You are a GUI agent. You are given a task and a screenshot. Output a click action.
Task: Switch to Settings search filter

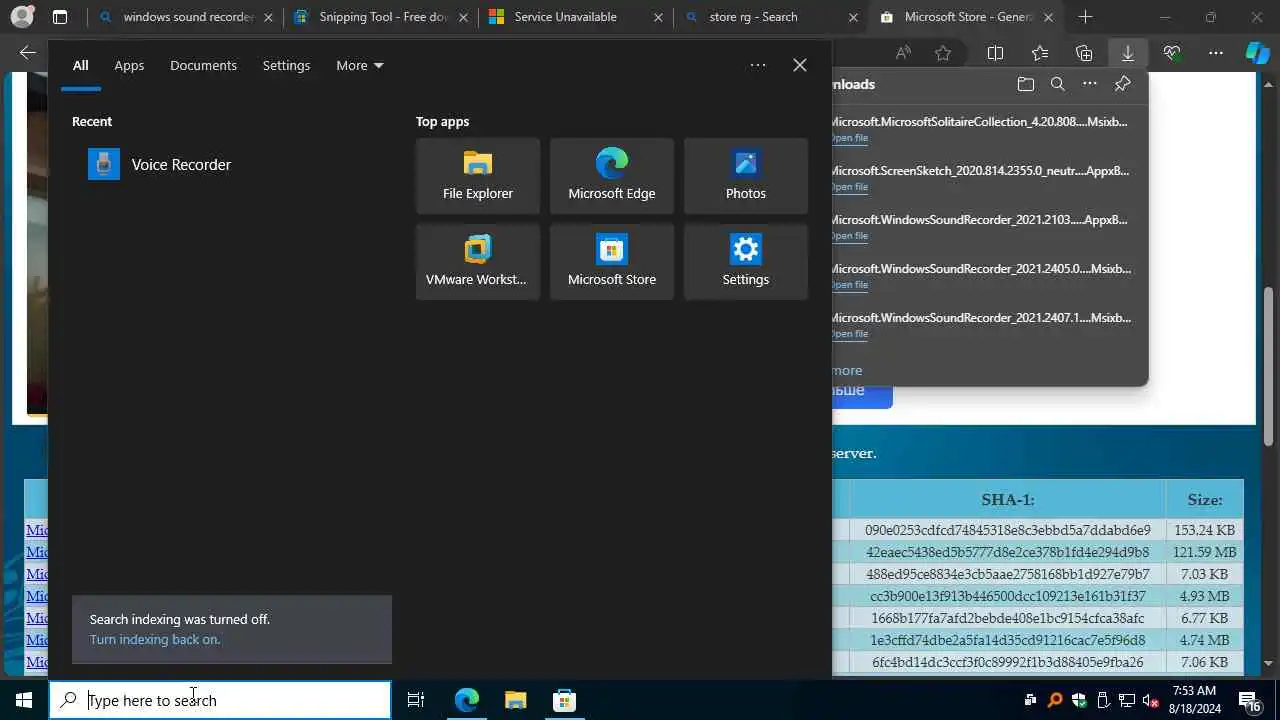click(286, 65)
